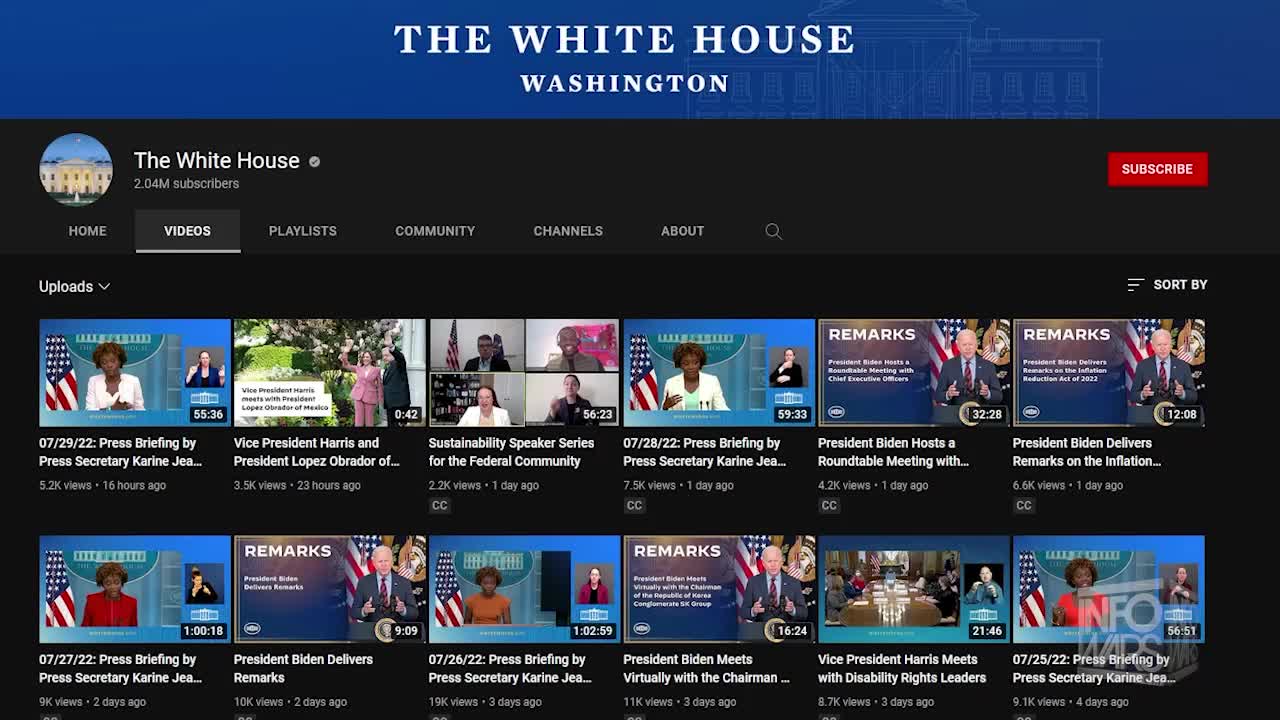This screenshot has width=1280, height=720.
Task: Click 07/27/22 Press Briefing thumbnail 1:00:18
Action: coord(135,589)
